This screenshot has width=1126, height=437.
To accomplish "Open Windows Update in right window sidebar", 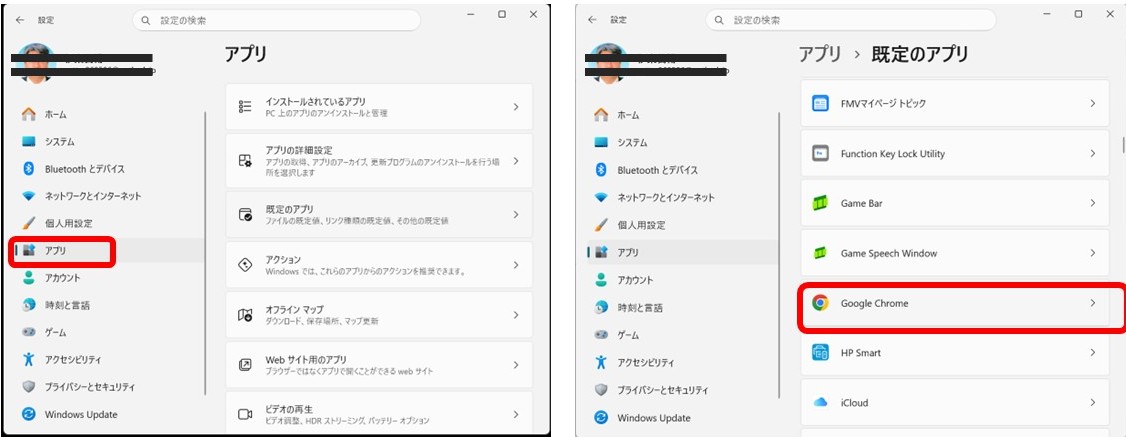I will [x=653, y=417].
